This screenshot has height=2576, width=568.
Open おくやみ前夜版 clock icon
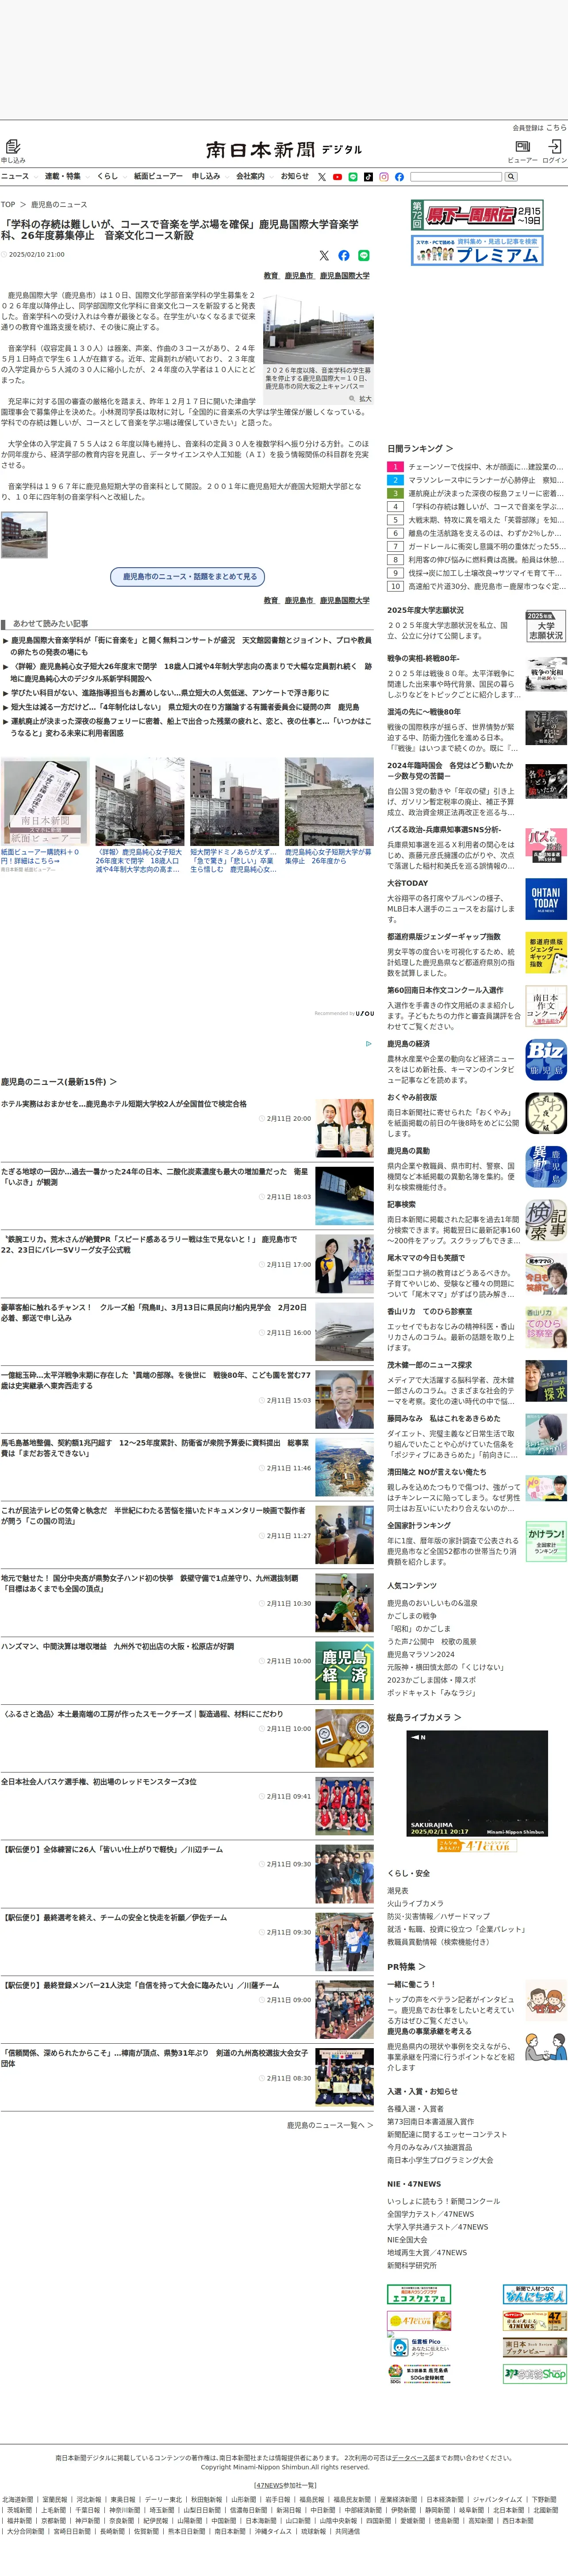click(x=546, y=1113)
